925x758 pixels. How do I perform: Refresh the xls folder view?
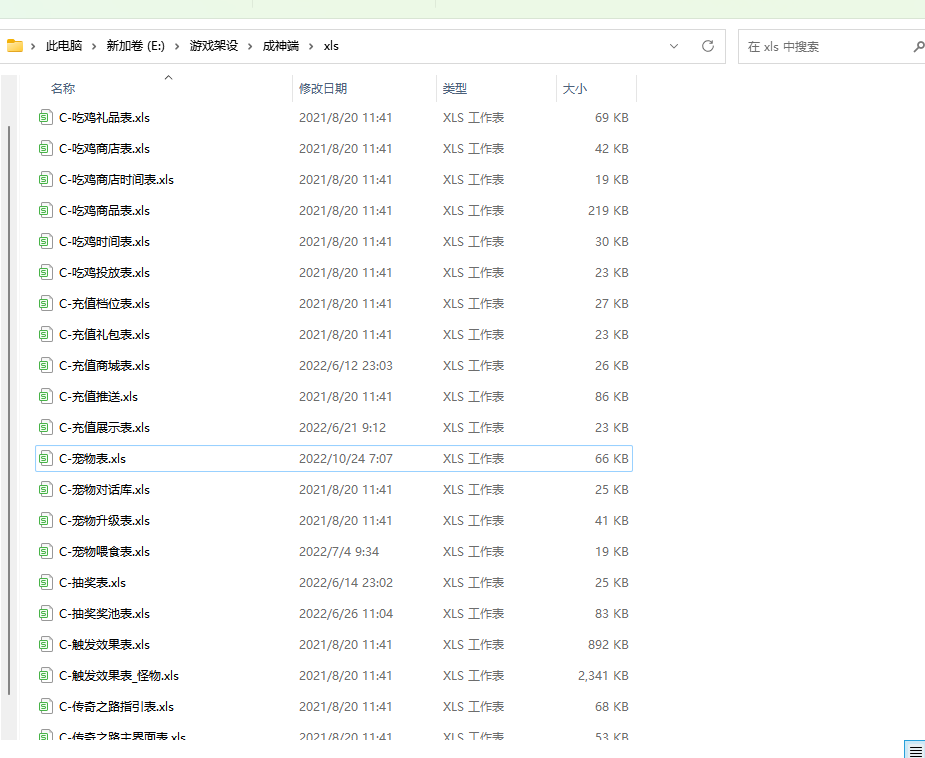708,46
